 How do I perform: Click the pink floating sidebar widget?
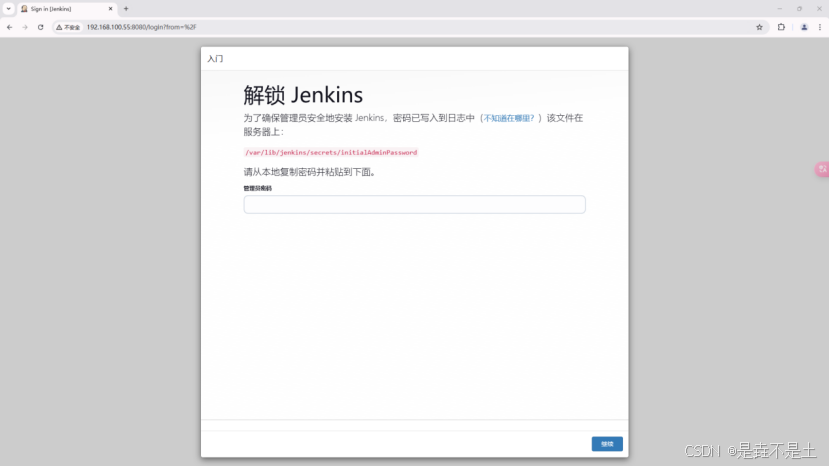tap(822, 169)
